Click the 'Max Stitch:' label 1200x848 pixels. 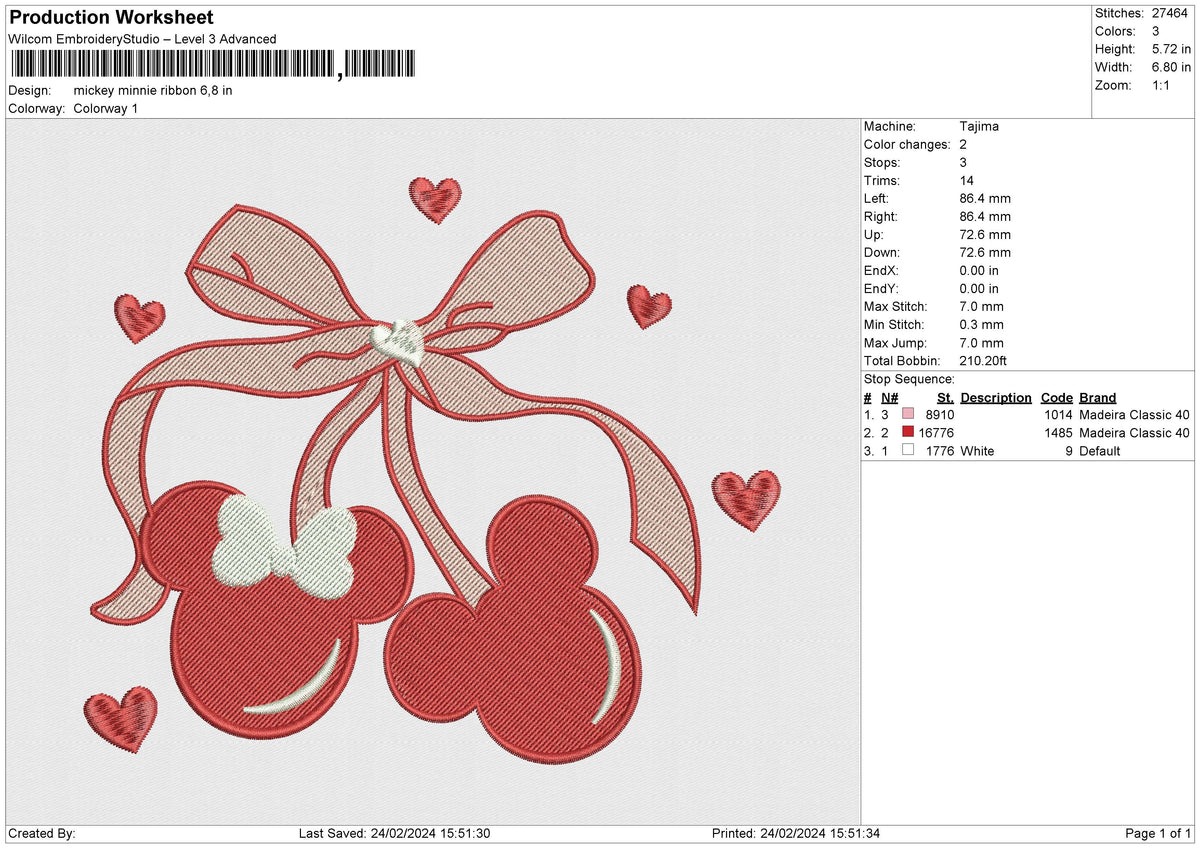895,307
